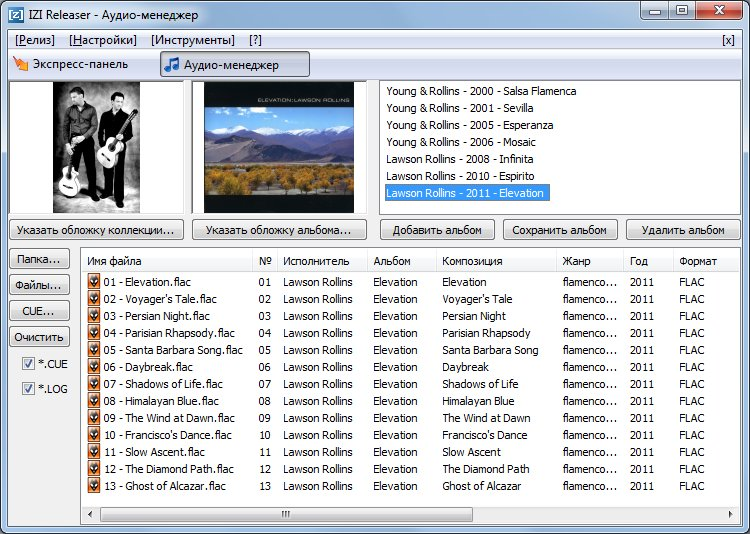The width and height of the screenshot is (750, 534).
Task: Select Lawson Rollins - 2008 - Infinita
Action: 459,159
